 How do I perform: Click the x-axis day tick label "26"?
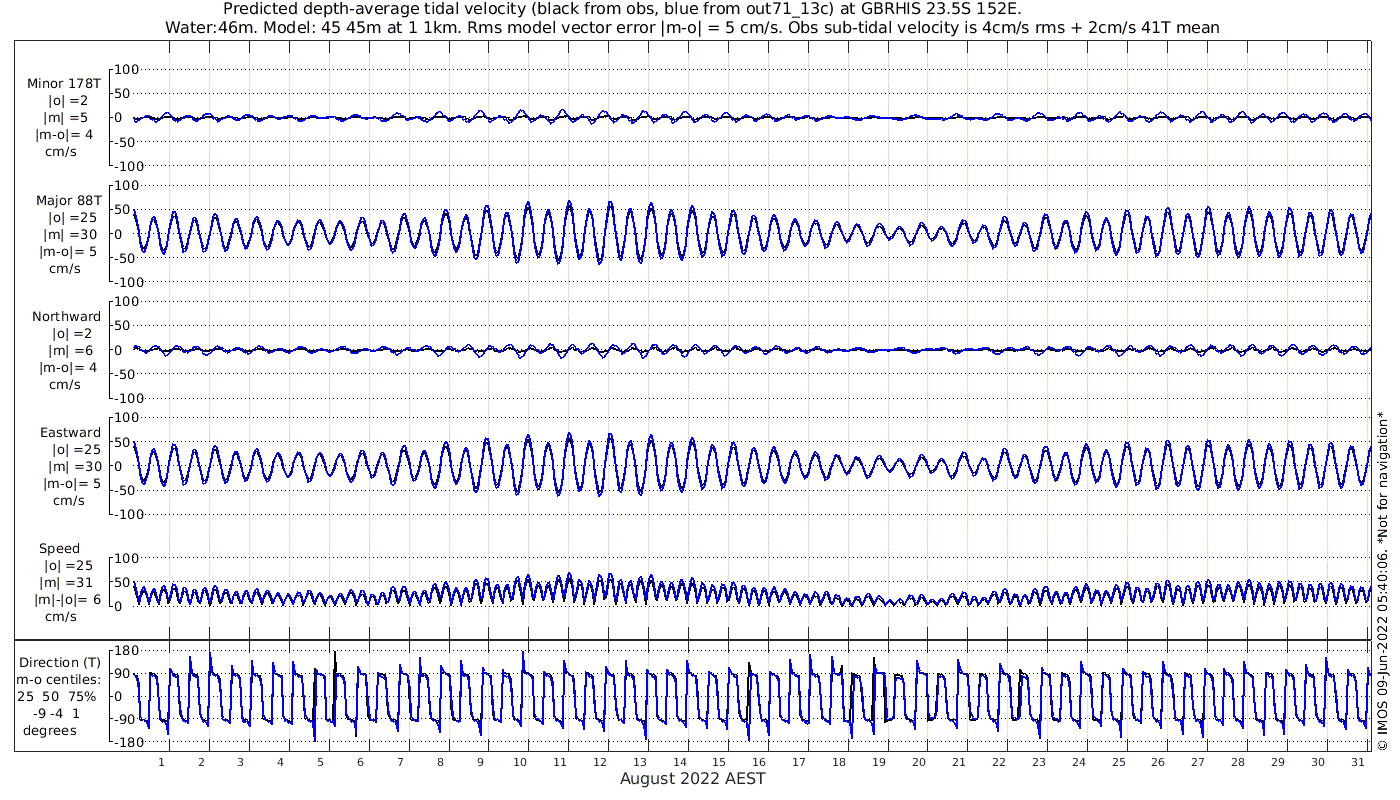click(1158, 762)
